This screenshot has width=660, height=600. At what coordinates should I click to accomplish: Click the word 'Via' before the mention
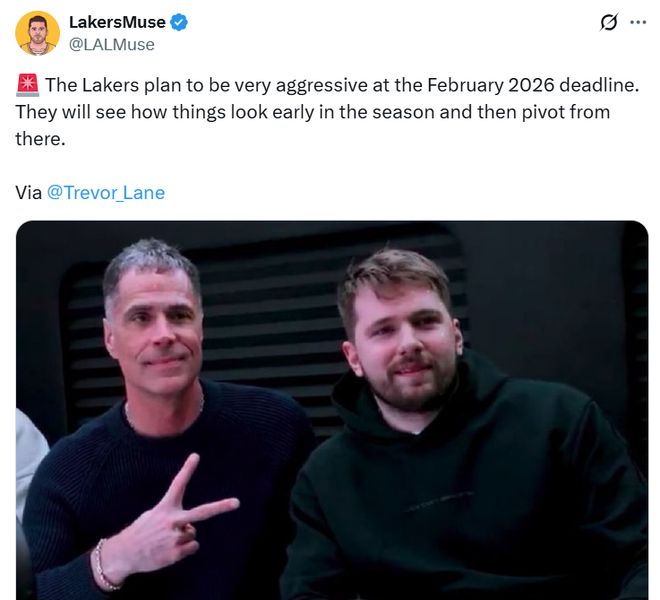coord(29,193)
